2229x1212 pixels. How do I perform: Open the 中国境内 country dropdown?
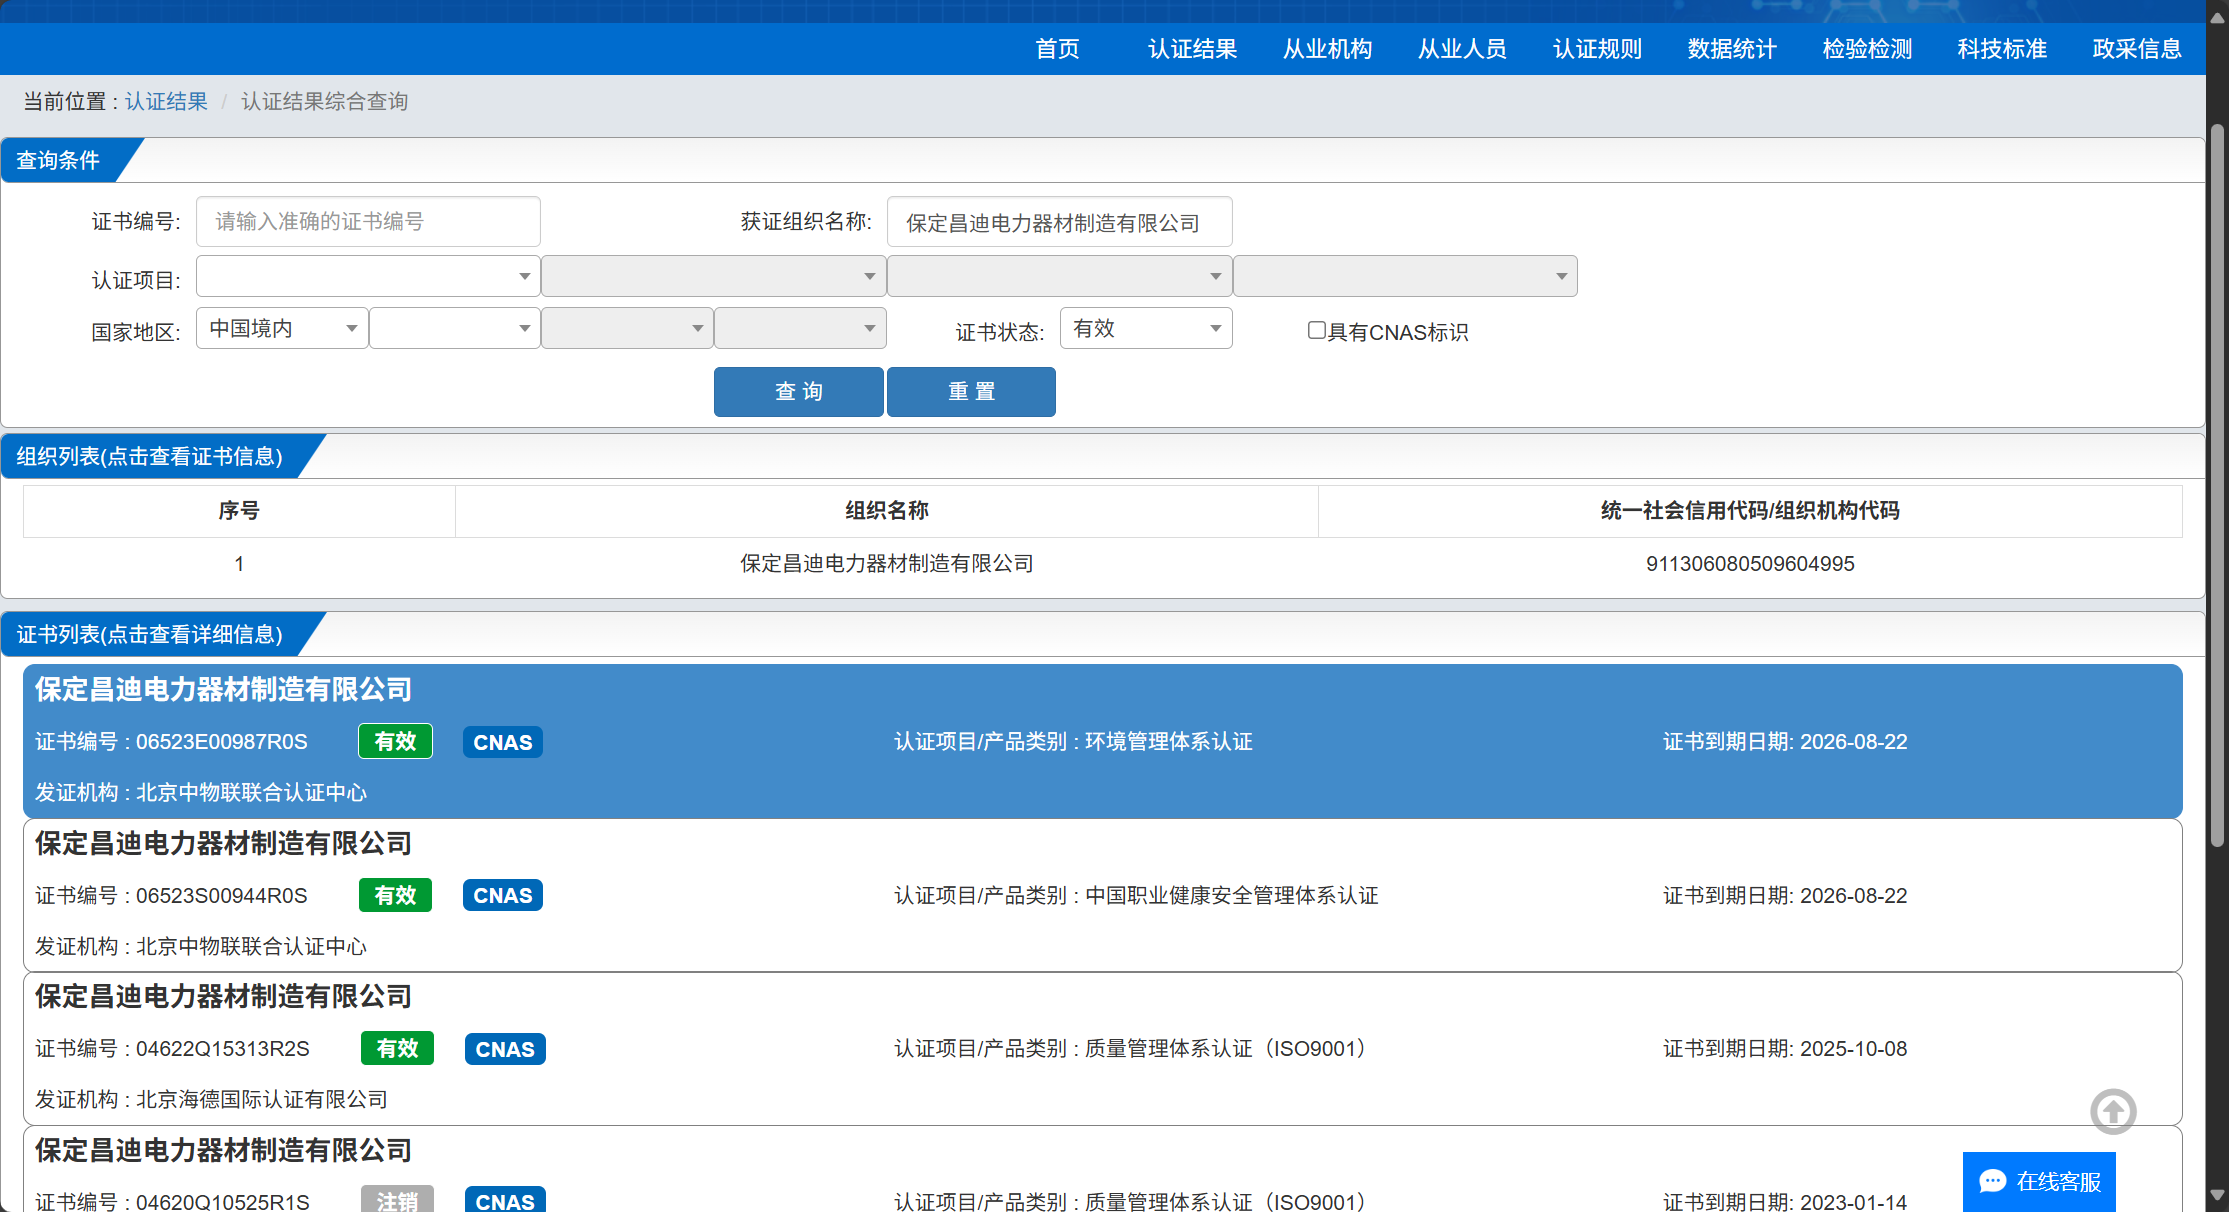pos(282,328)
